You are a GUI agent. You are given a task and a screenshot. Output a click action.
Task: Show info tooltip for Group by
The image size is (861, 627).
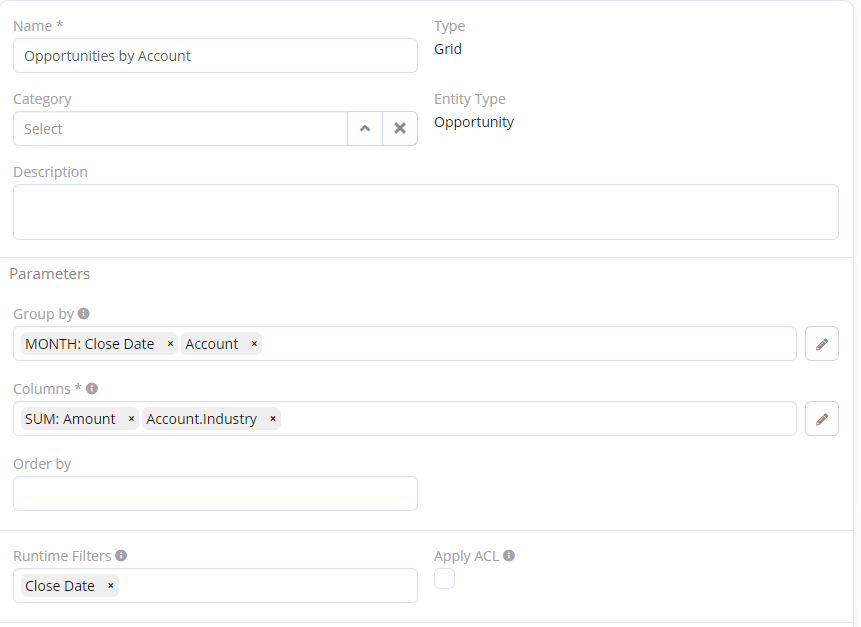(x=84, y=314)
